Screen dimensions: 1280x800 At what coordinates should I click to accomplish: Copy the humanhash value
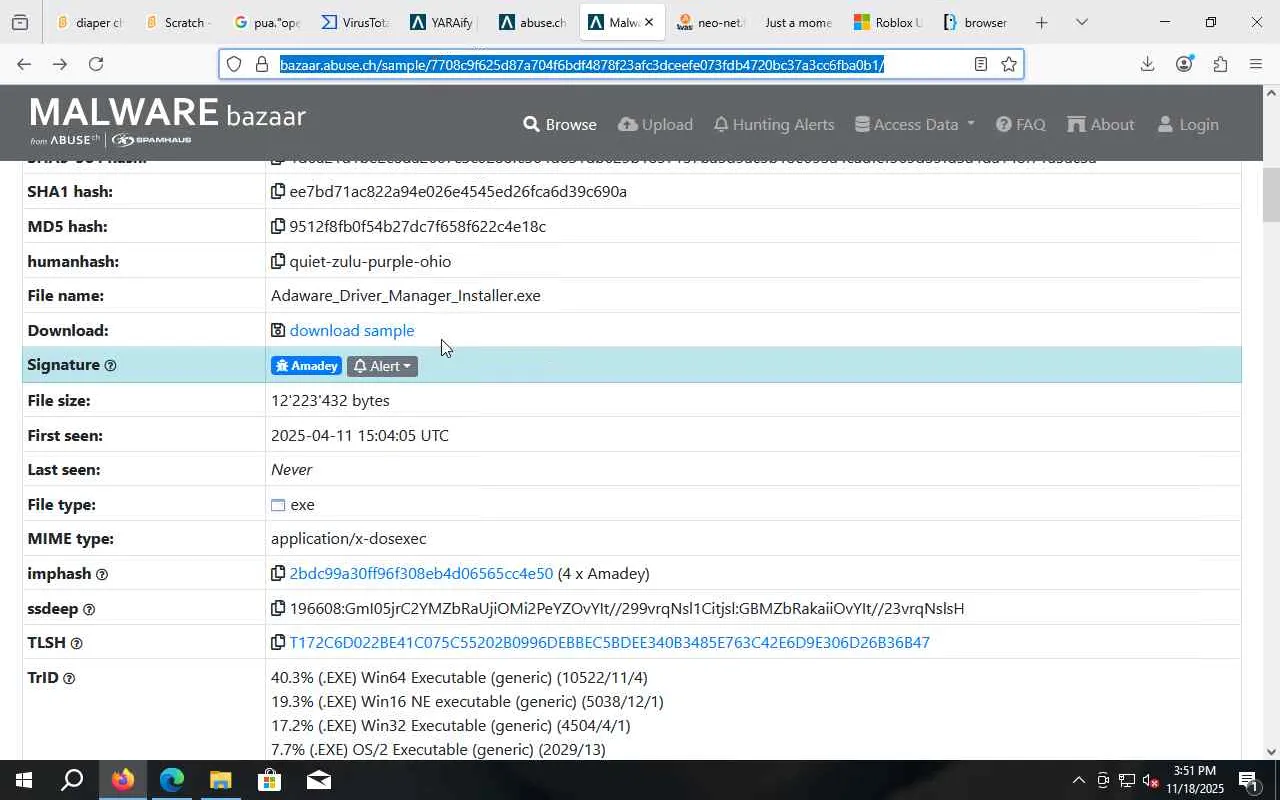tap(278, 261)
